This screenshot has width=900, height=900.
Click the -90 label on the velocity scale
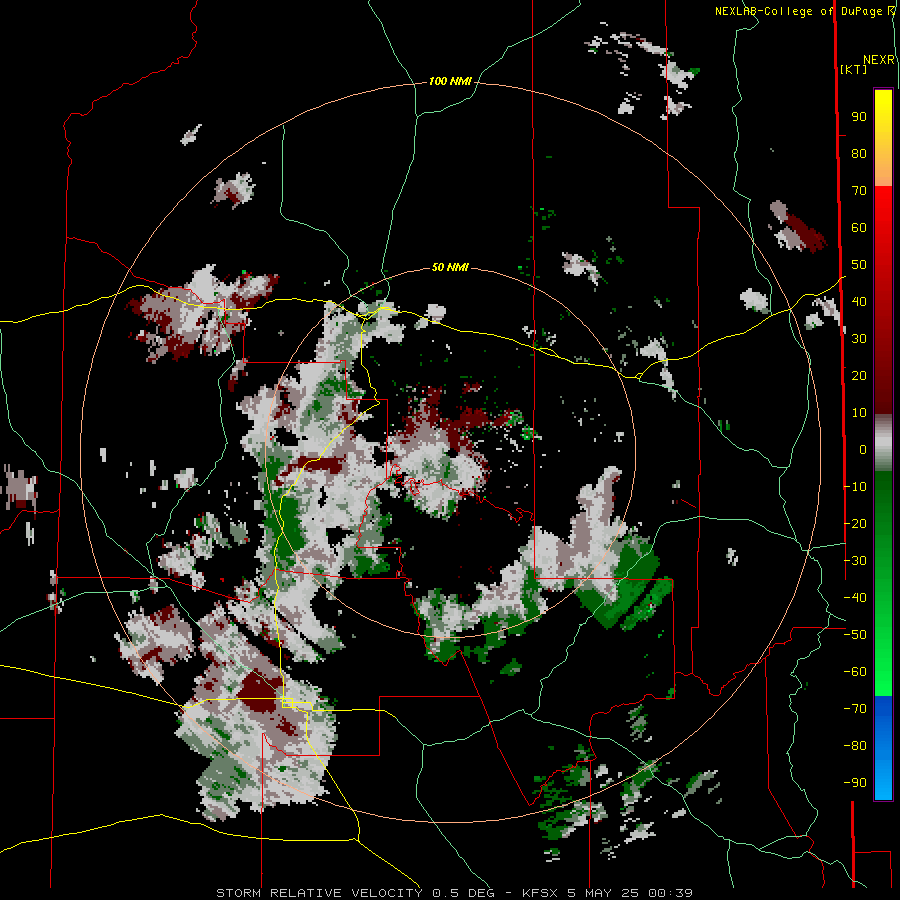pyautogui.click(x=855, y=783)
